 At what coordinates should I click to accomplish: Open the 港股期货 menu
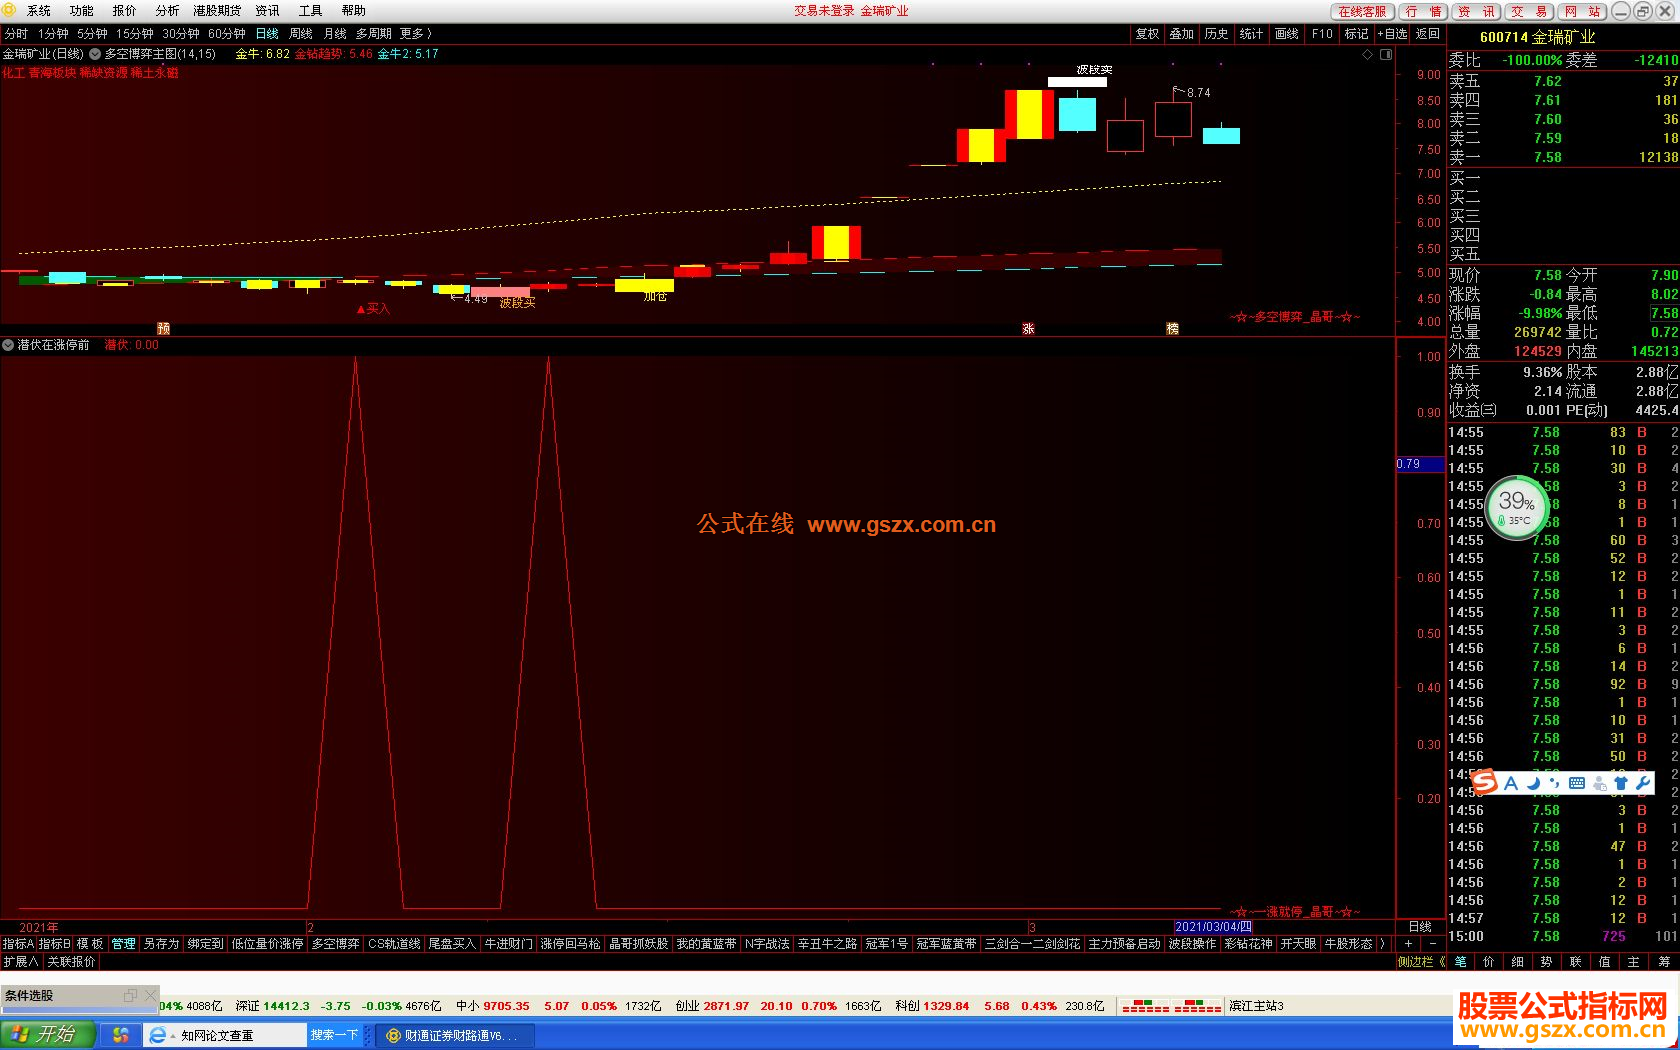pyautogui.click(x=217, y=11)
